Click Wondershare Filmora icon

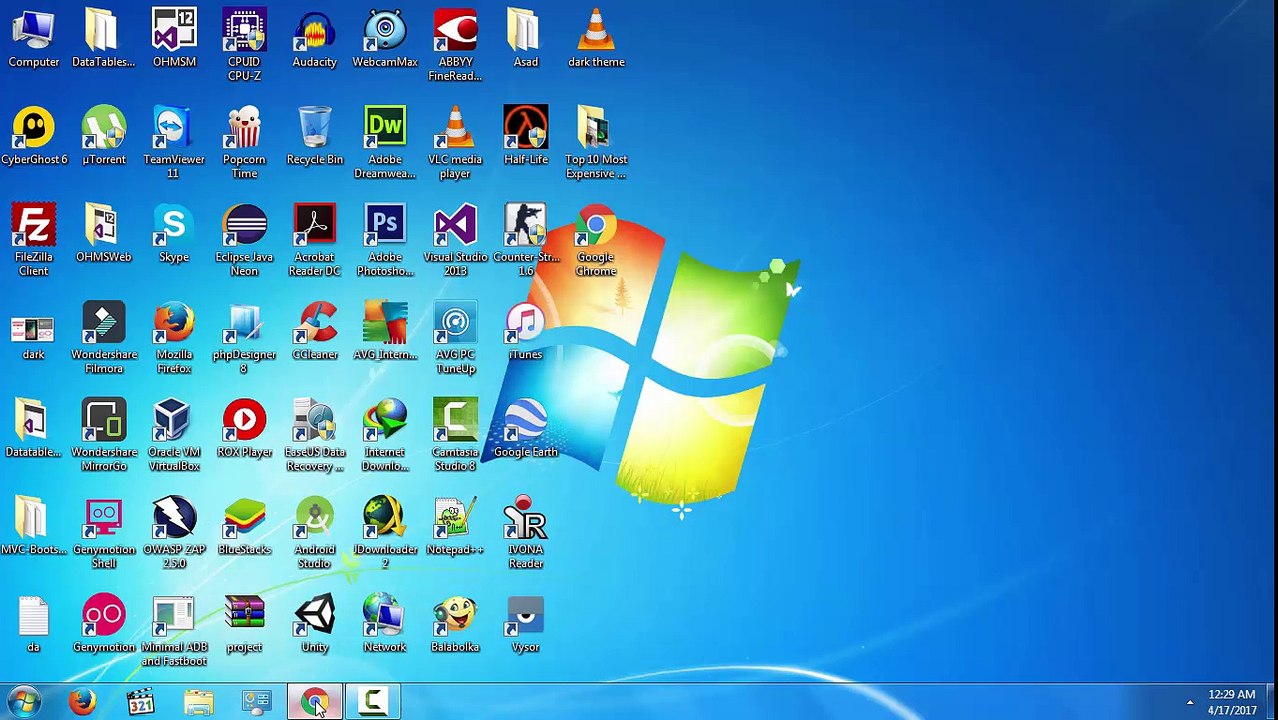pos(104,338)
